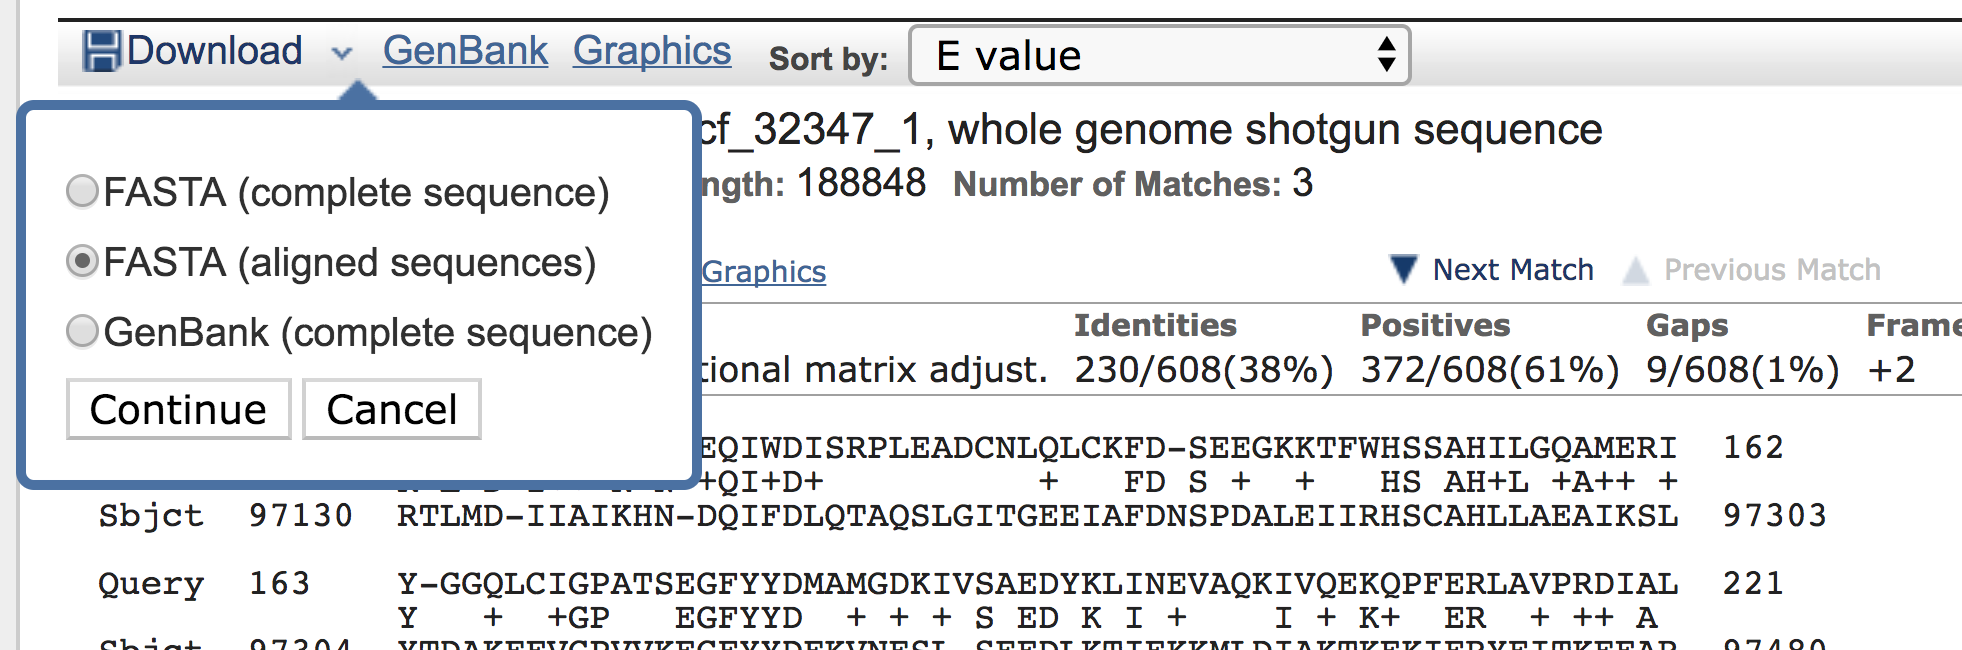The width and height of the screenshot is (1962, 650).
Task: Jump to Next Match text link
Action: coord(1513,270)
